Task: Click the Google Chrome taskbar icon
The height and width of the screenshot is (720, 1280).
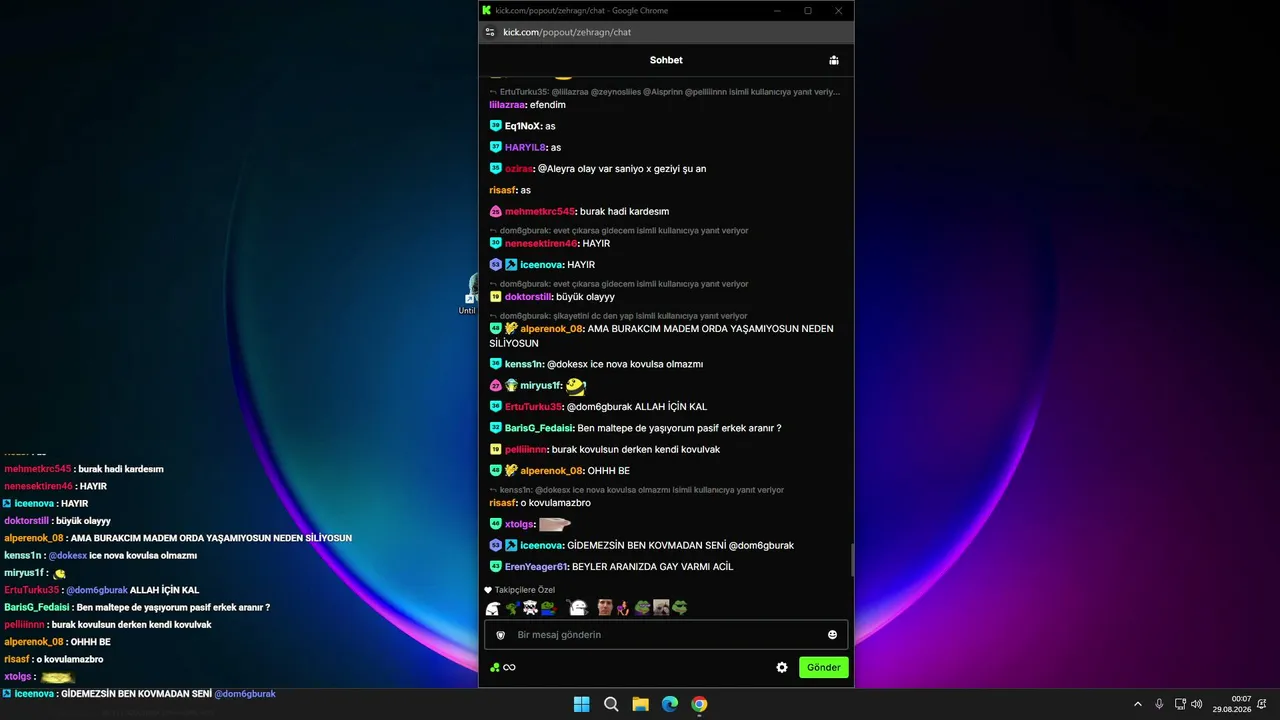Action: (699, 704)
